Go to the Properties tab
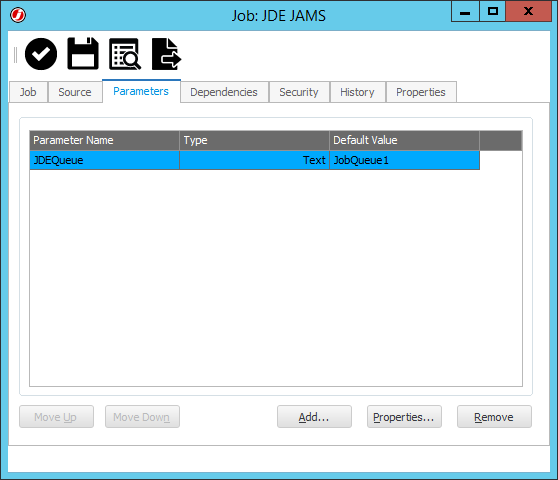Screen dimensions: 558x480 [421, 92]
